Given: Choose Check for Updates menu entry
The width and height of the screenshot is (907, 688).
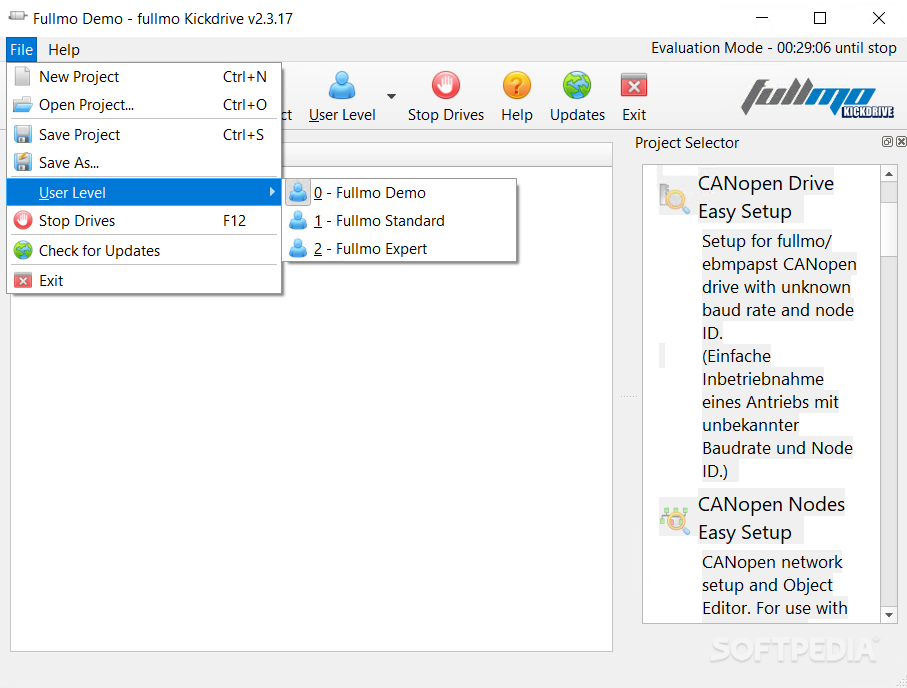Looking at the screenshot, I should (x=143, y=251).
